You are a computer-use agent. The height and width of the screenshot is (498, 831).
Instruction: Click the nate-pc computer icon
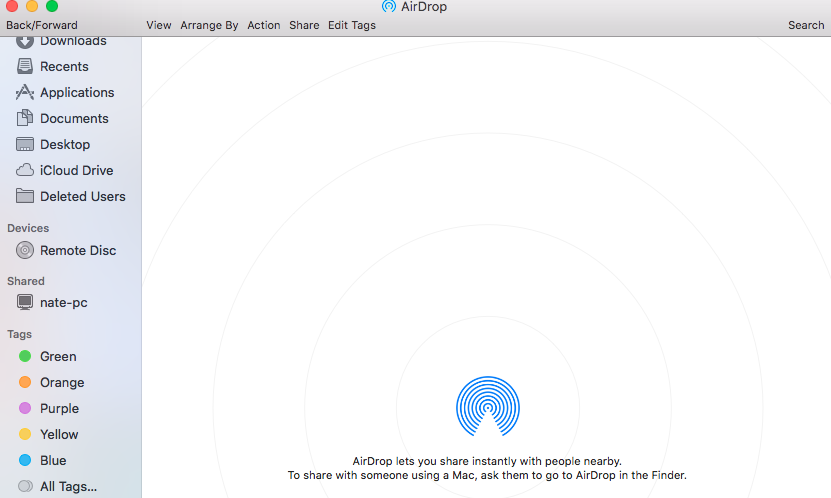pos(24,302)
